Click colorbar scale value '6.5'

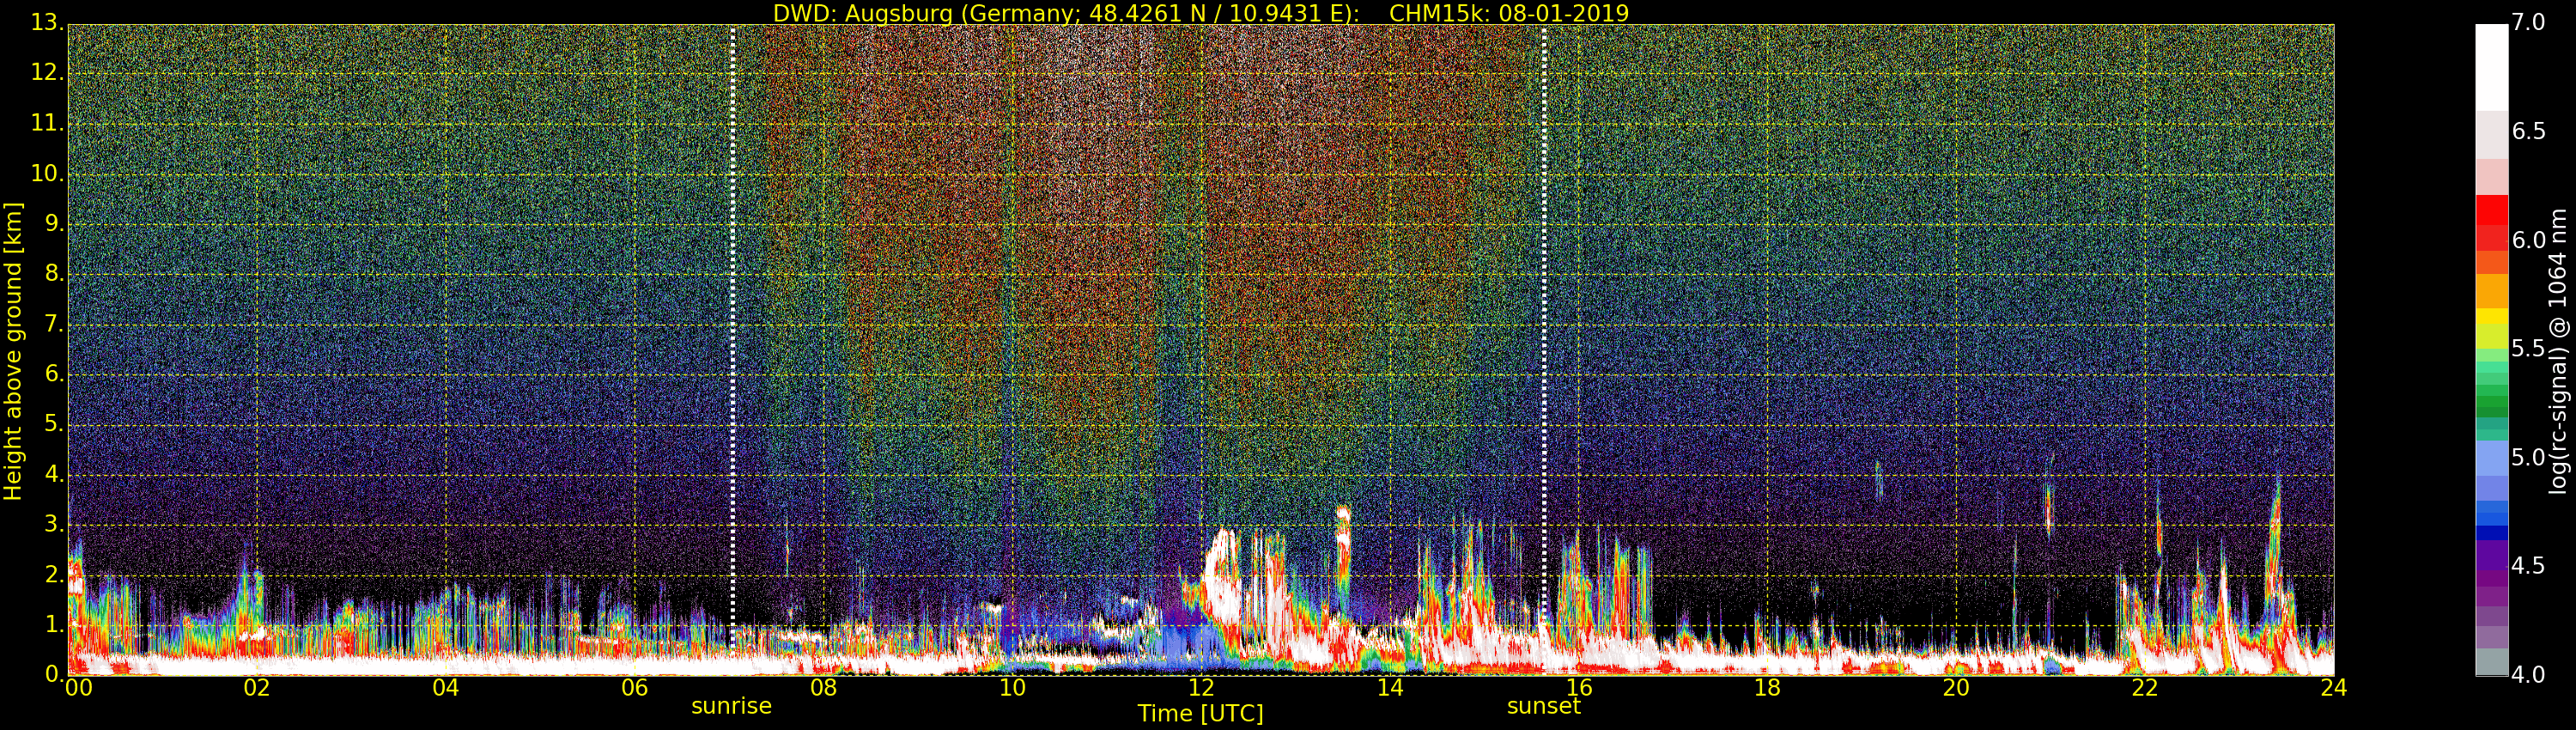point(2529,132)
